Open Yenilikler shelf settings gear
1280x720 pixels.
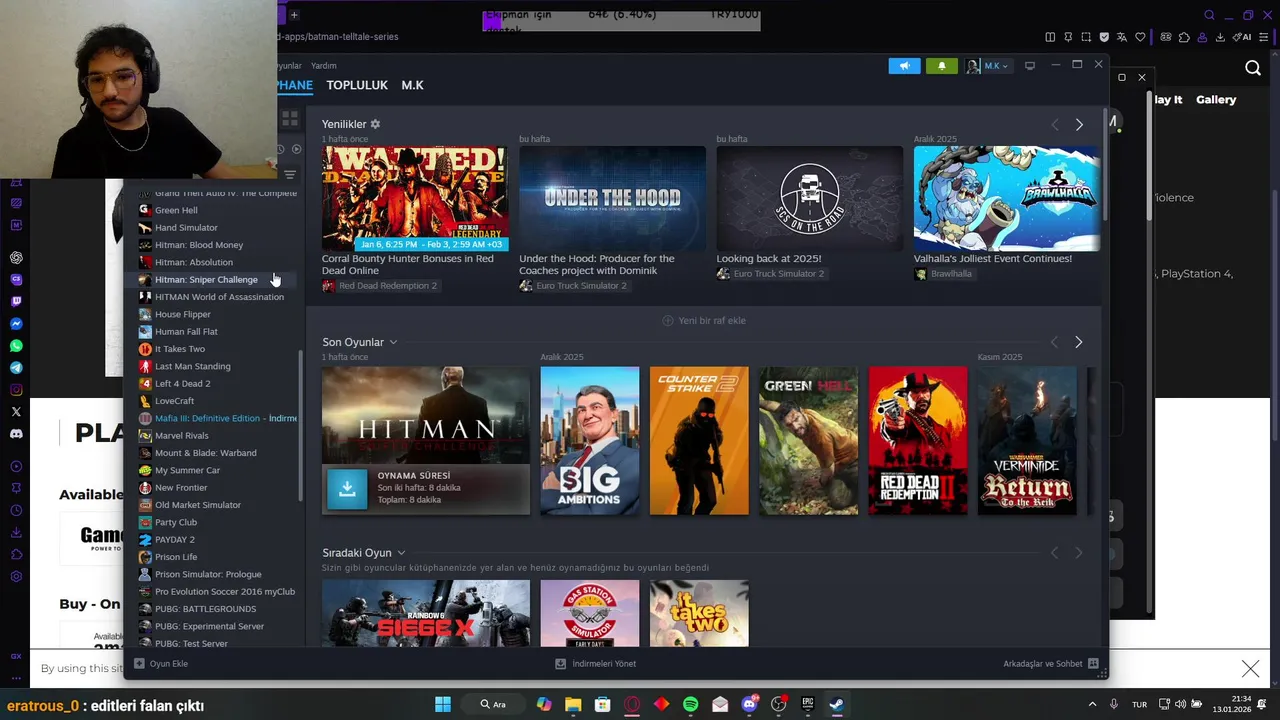(x=375, y=124)
